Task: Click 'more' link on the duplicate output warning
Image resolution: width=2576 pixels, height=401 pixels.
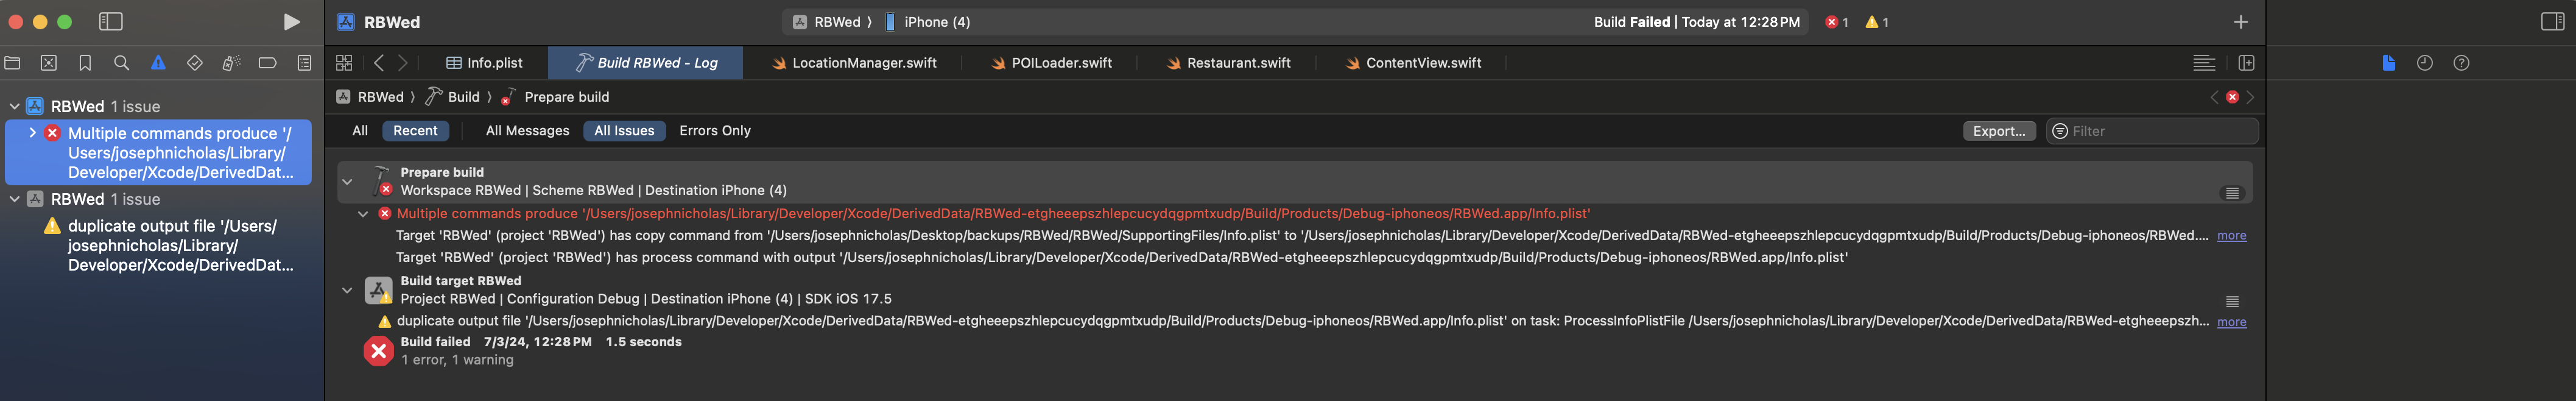Action: (x=2231, y=322)
